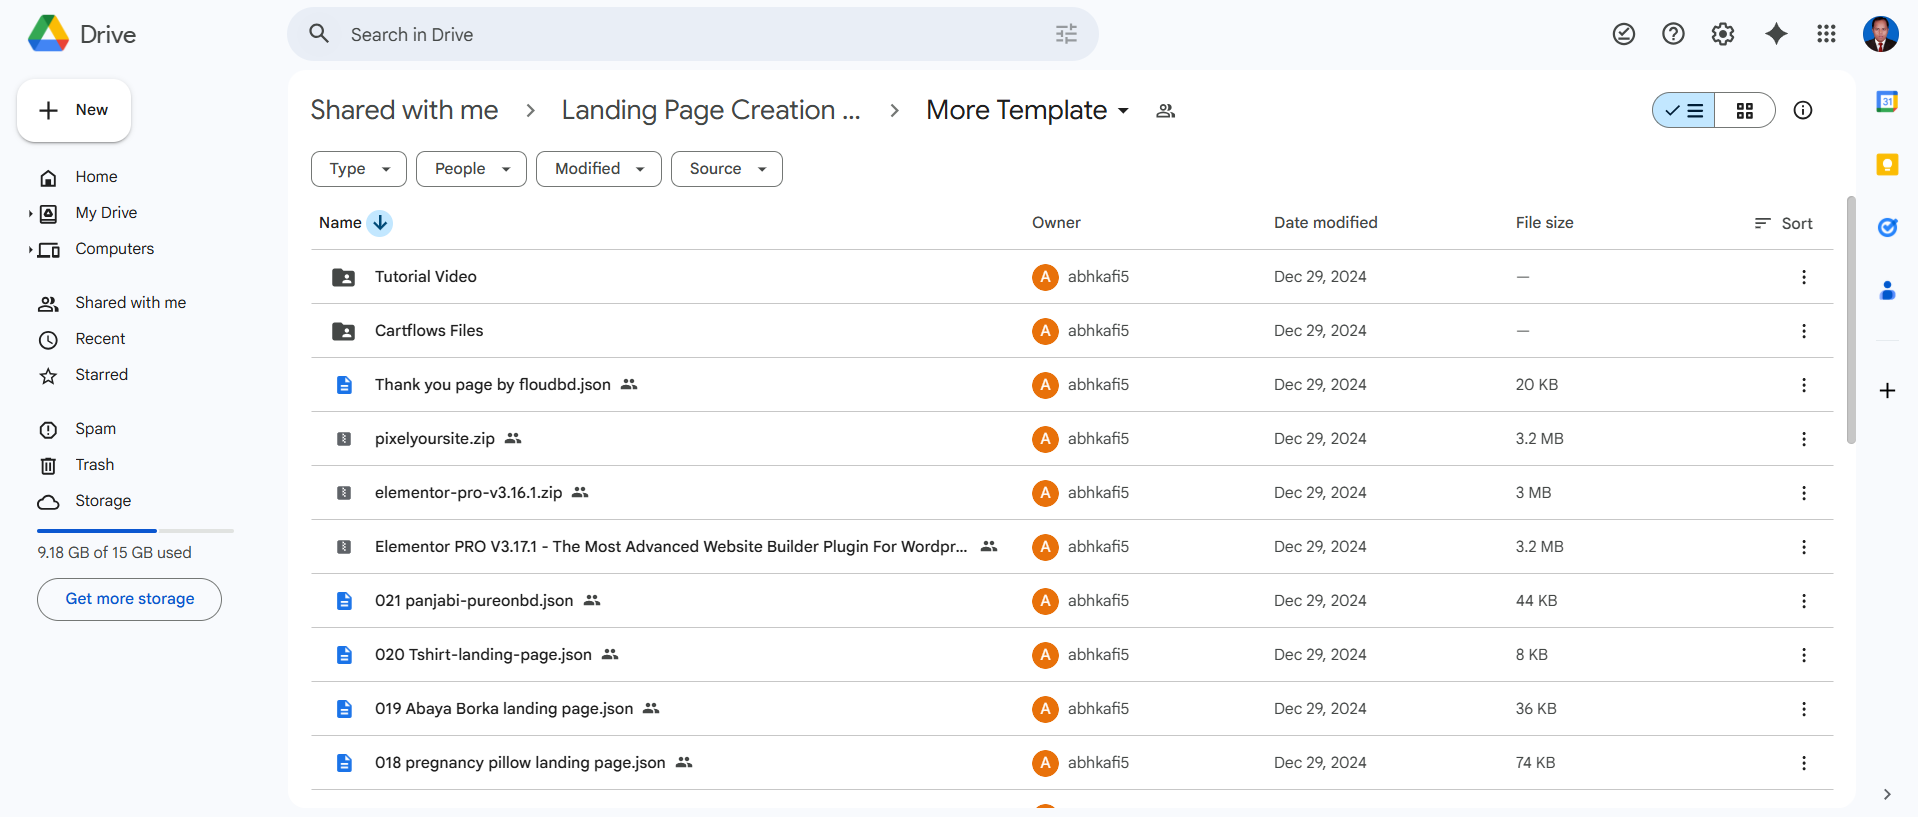Open Starred in the sidebar
Viewport: 1918px width, 817px height.
[x=101, y=375]
